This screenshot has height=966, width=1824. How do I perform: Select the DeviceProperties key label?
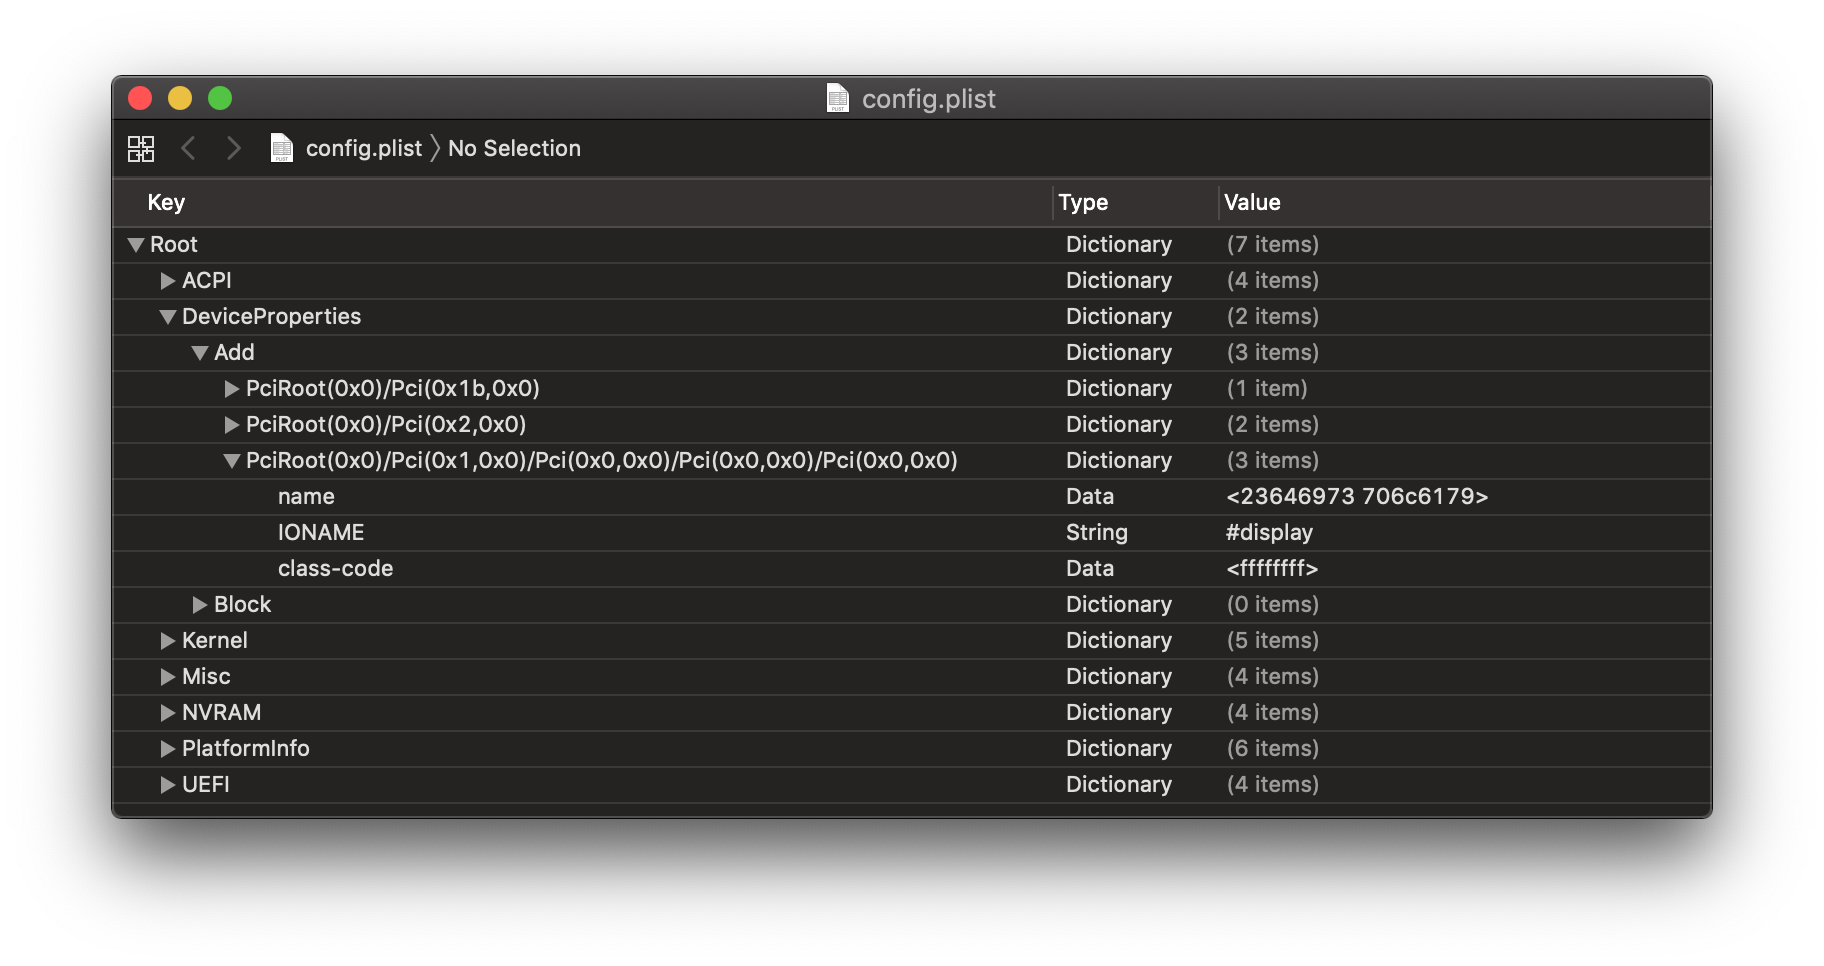pos(271,317)
